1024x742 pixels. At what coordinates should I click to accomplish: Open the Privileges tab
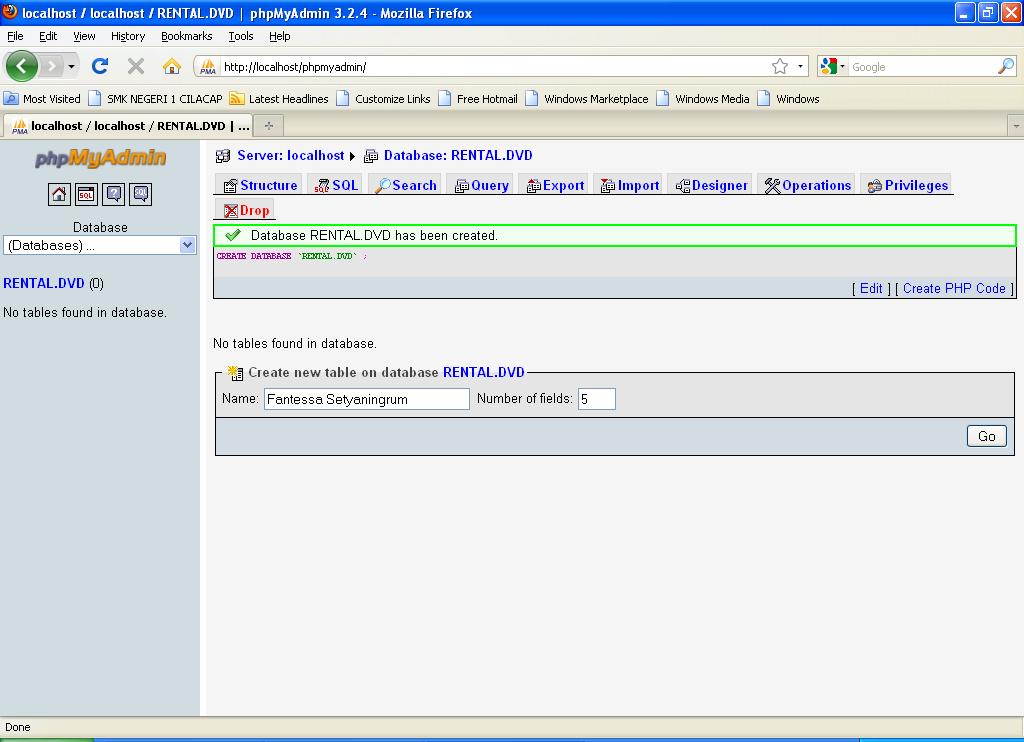click(x=907, y=186)
